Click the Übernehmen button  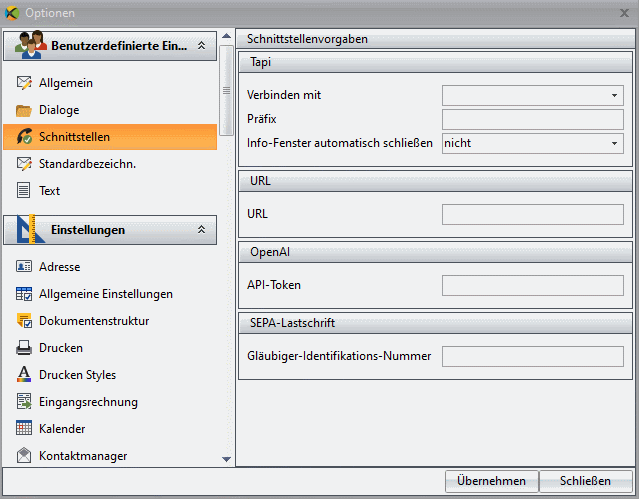tap(491, 481)
